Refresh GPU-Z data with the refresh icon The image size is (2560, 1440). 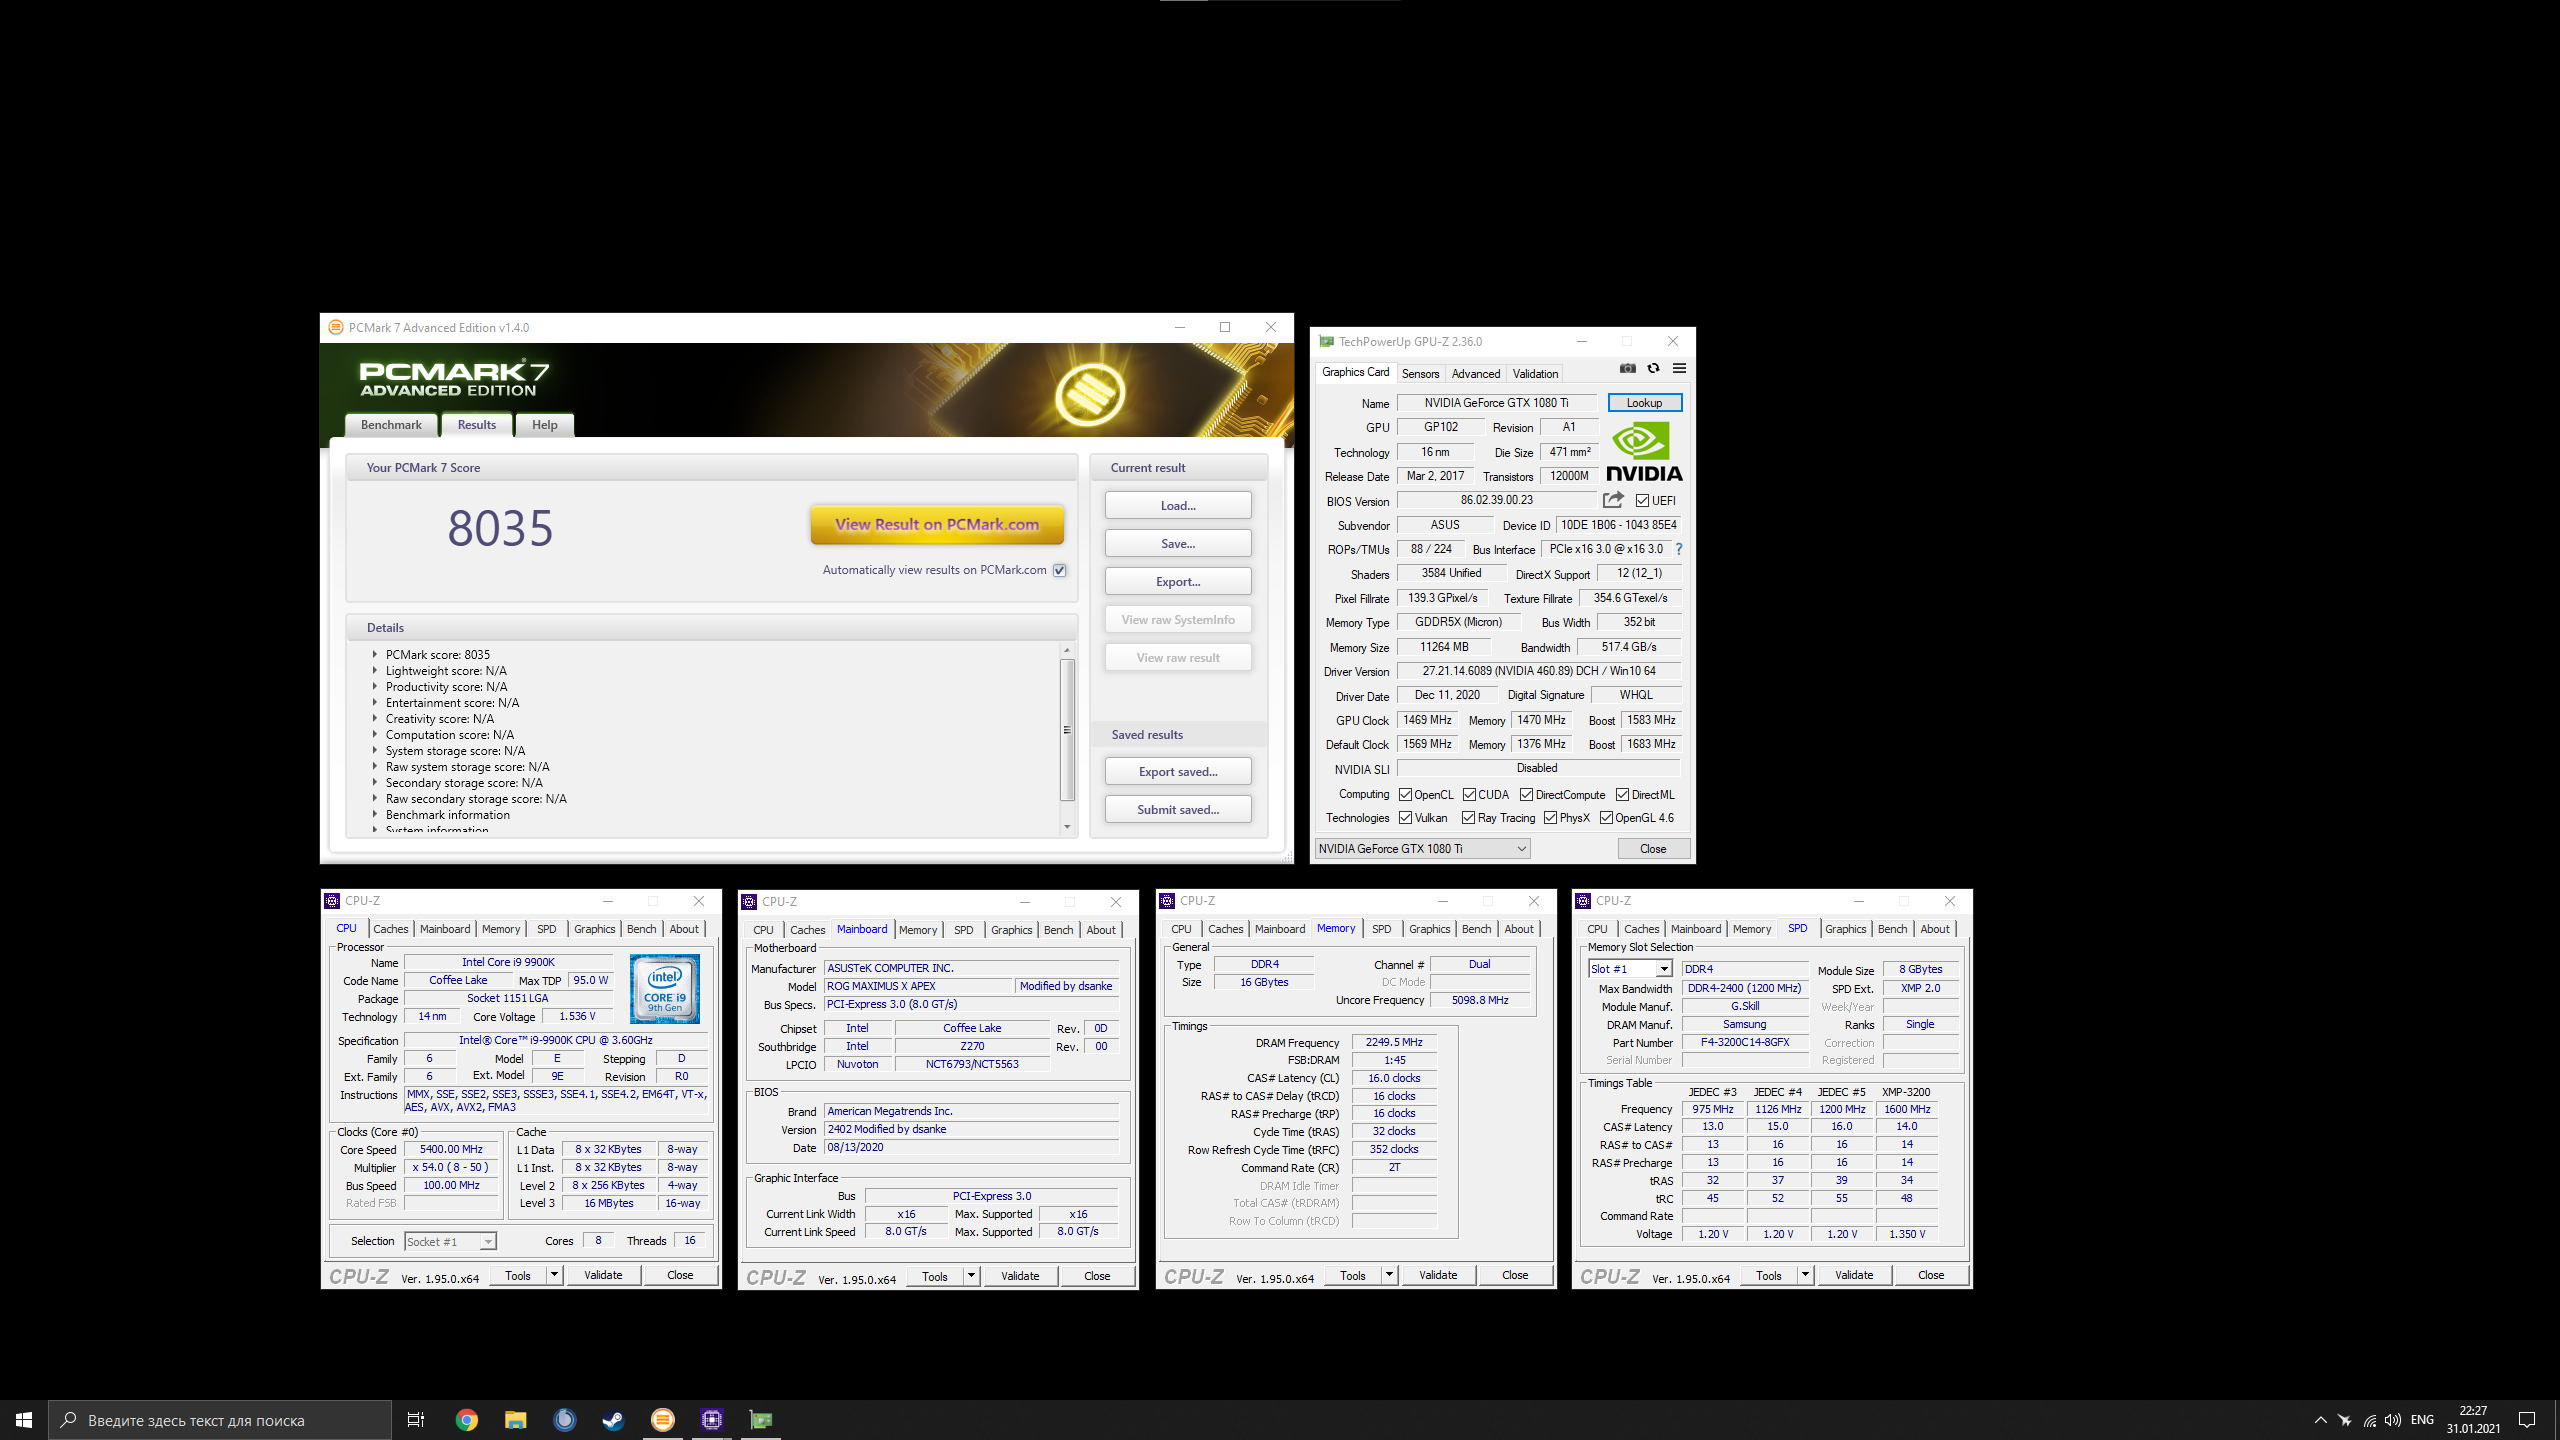click(x=1654, y=369)
